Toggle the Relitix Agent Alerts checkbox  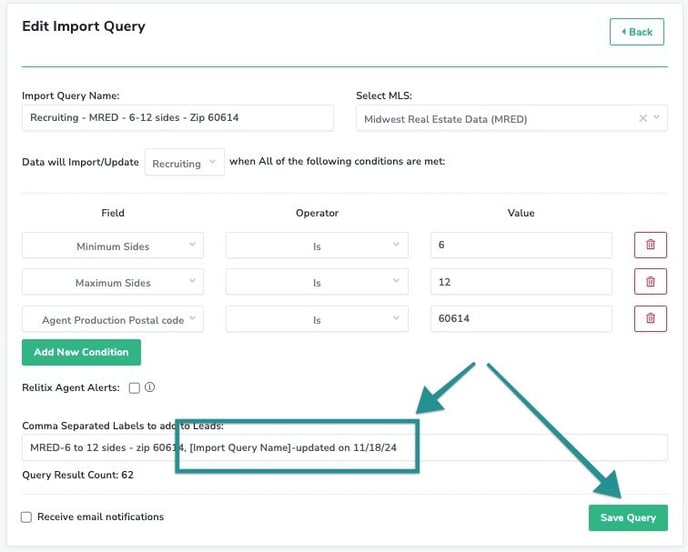tap(134, 388)
